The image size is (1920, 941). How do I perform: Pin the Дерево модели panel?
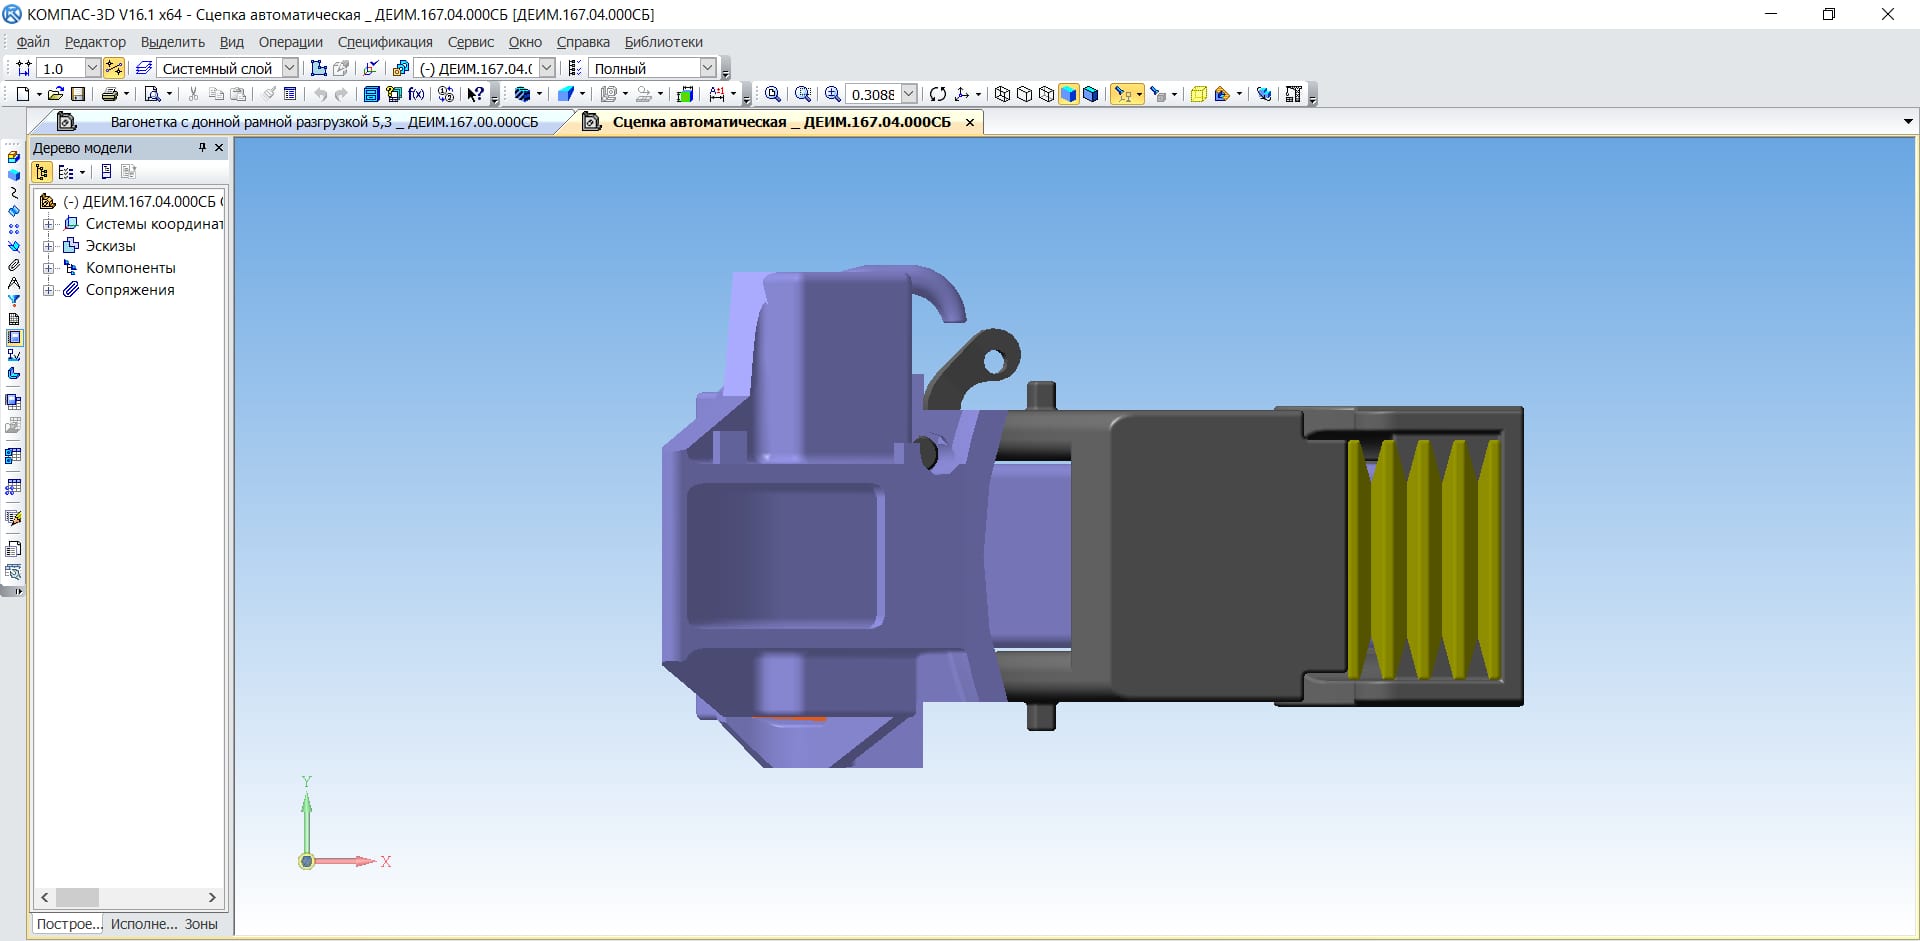tap(202, 147)
